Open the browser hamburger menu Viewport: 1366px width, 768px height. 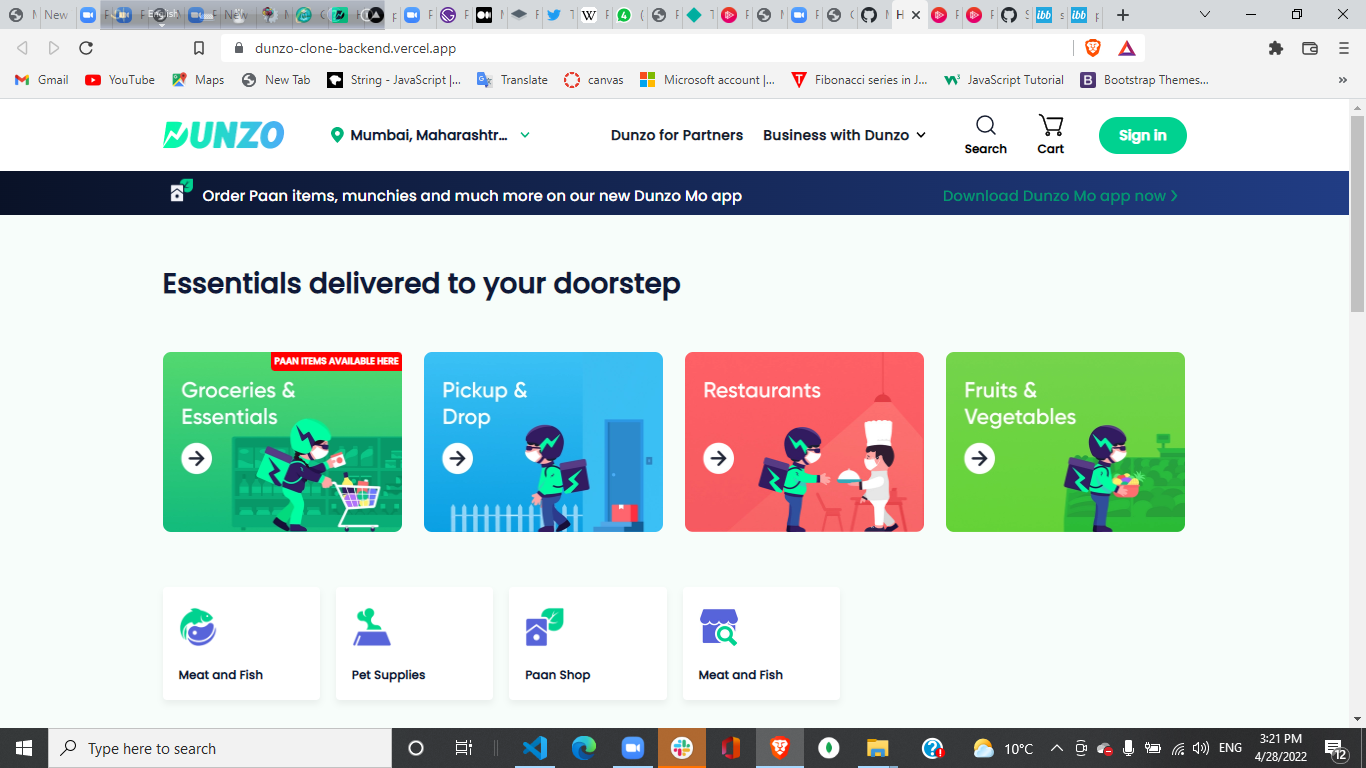(x=1343, y=48)
